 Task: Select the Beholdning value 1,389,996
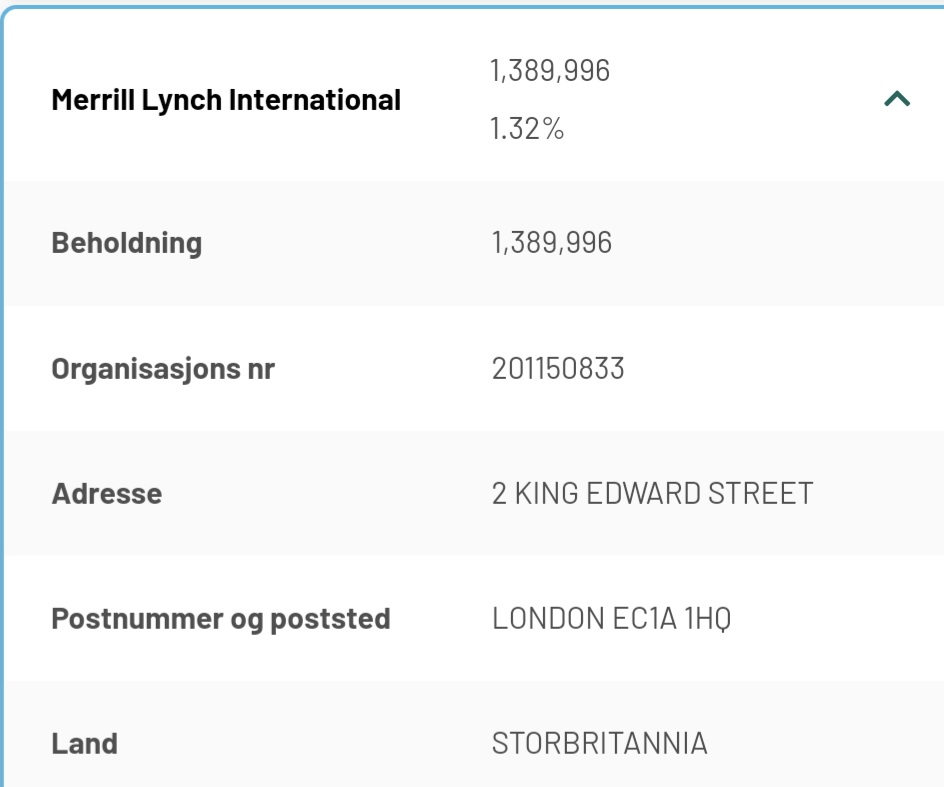pyautogui.click(x=552, y=243)
